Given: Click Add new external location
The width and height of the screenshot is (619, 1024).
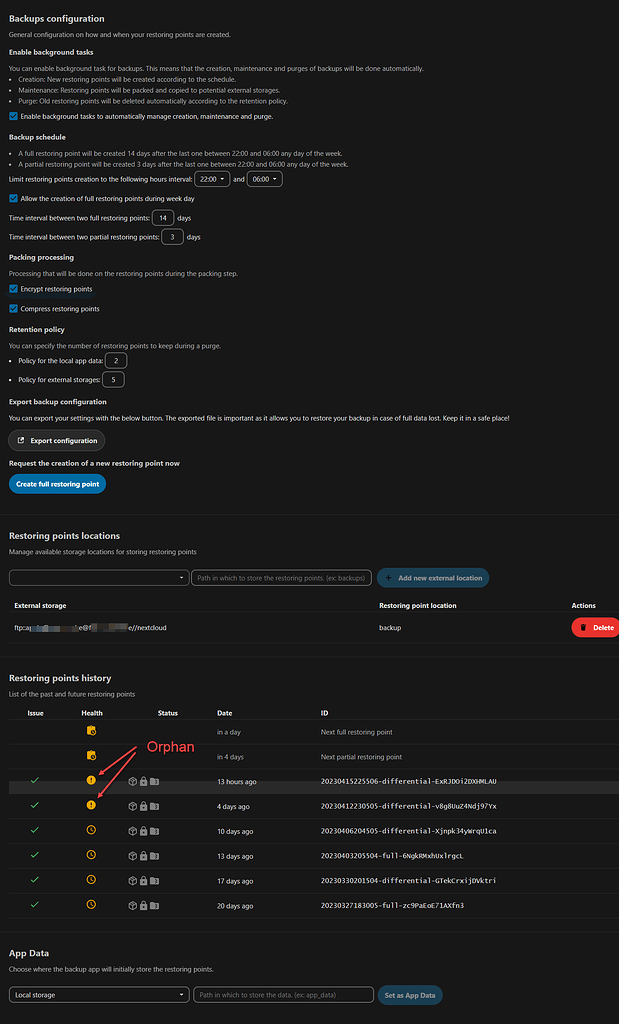Looking at the screenshot, I should (433, 577).
